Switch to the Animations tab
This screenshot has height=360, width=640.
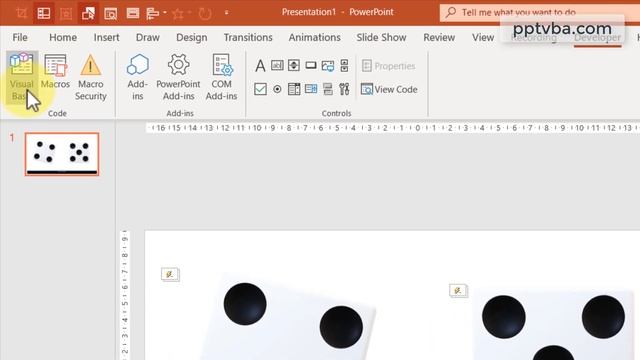(315, 38)
